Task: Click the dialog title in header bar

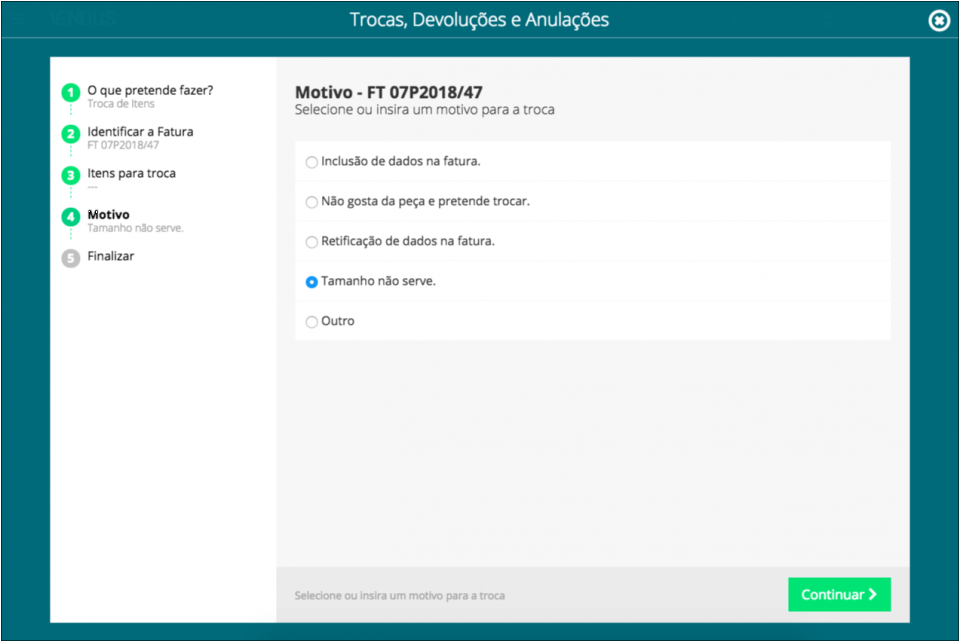Action: click(x=479, y=20)
